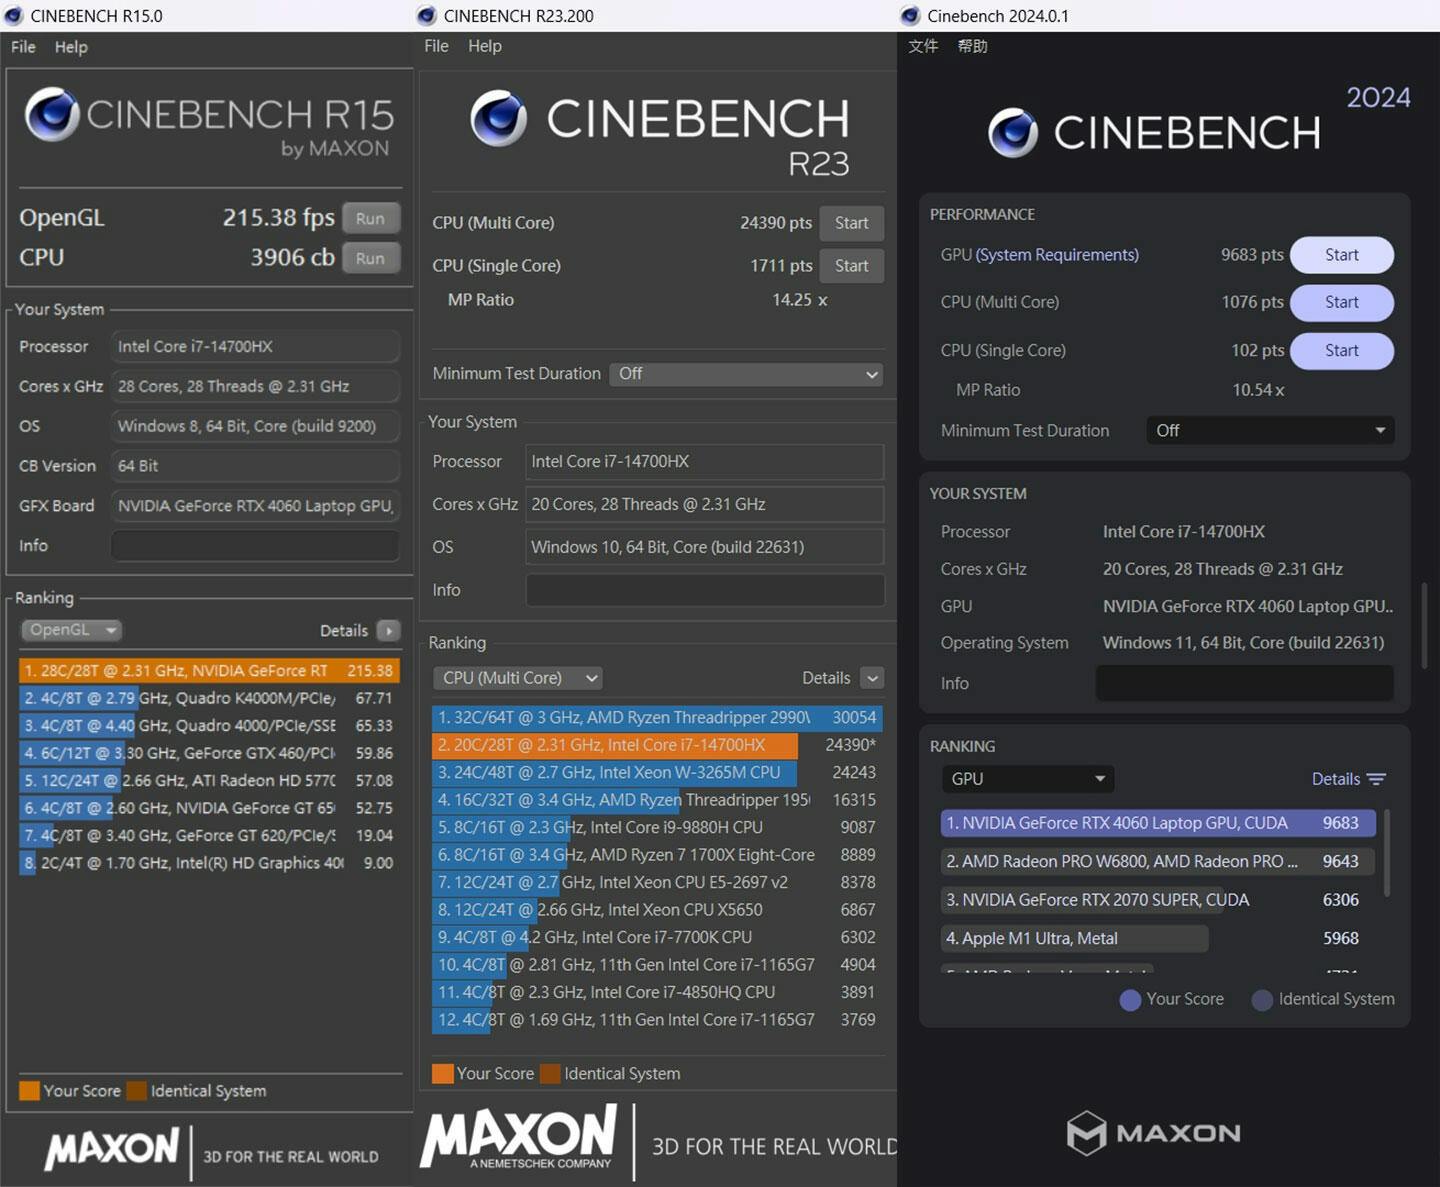Open the Minimum Test Duration dropdown in R23
This screenshot has width=1440, height=1187.
pos(746,374)
